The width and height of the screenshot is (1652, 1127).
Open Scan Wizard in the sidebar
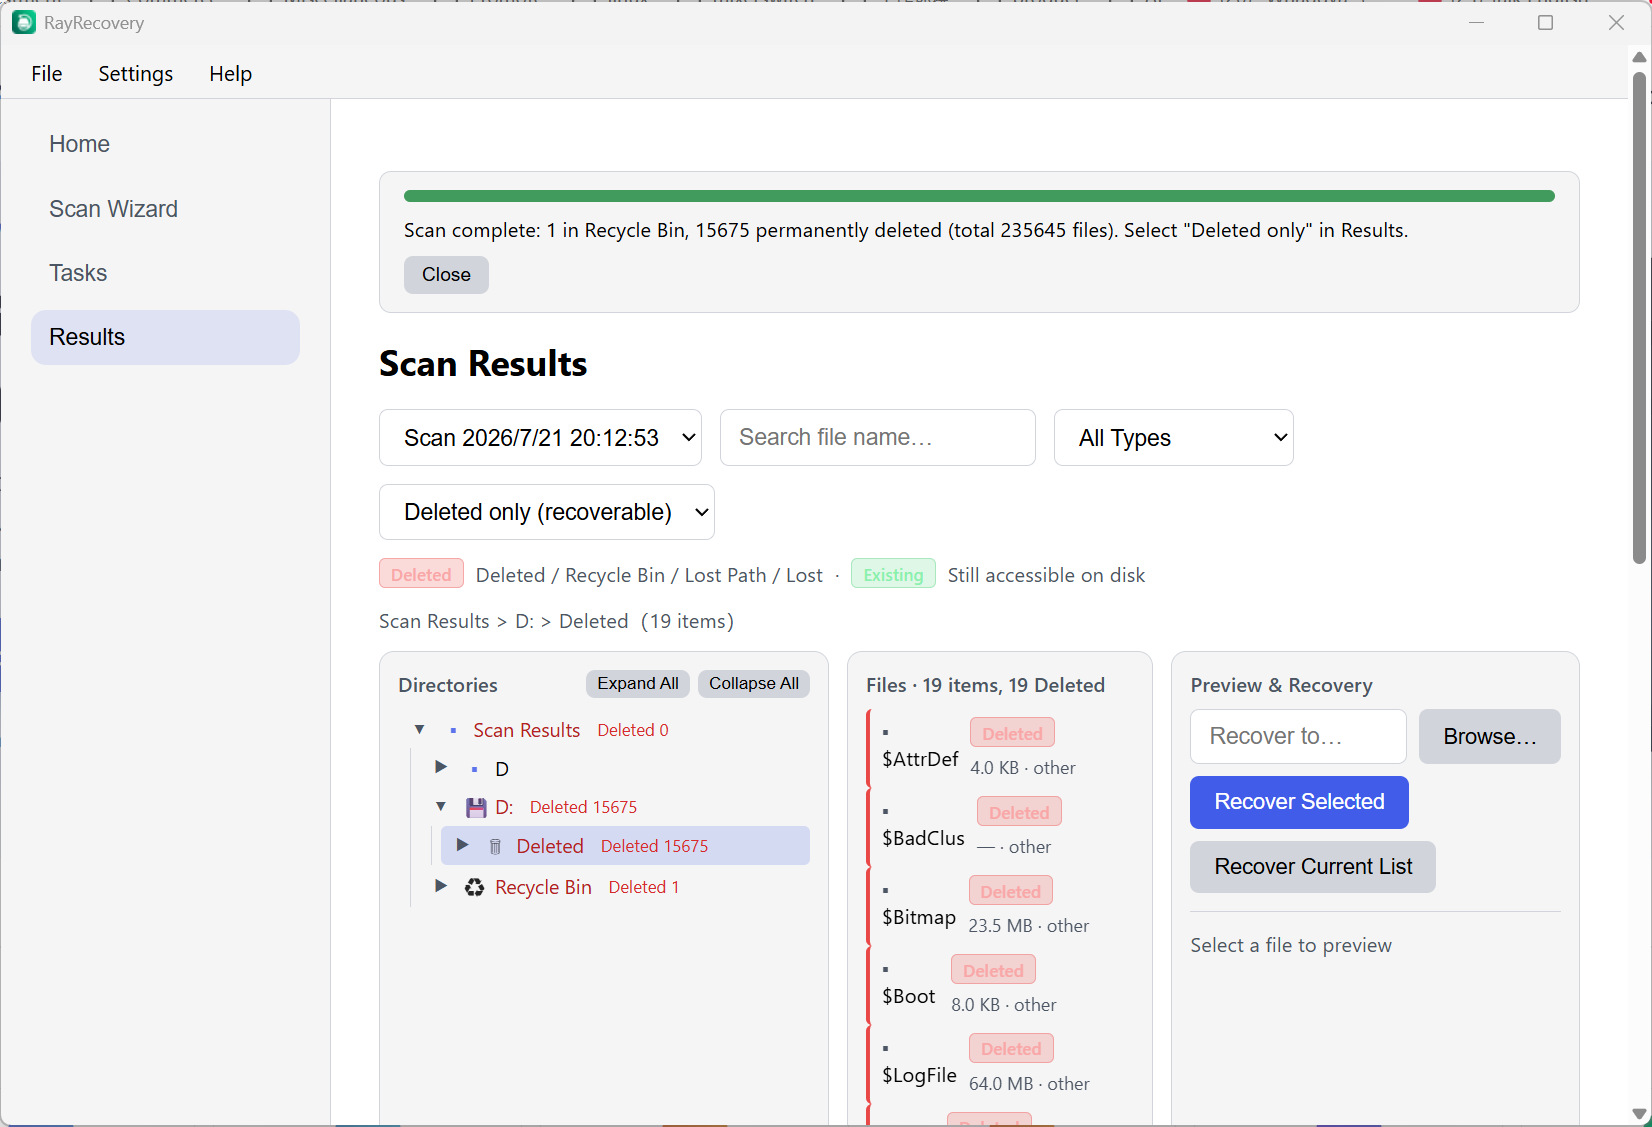(x=165, y=209)
